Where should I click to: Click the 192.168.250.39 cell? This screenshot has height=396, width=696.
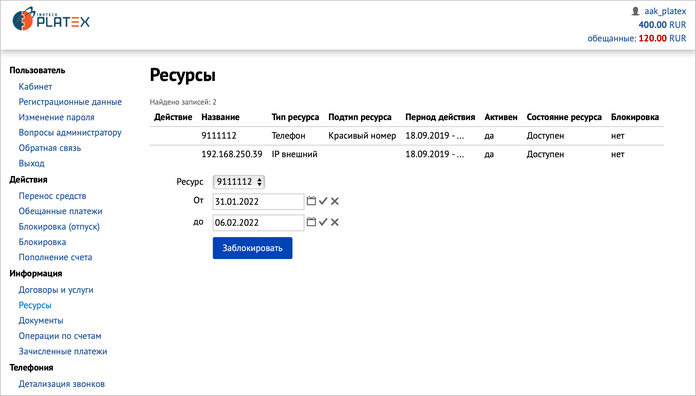pyautogui.click(x=232, y=154)
